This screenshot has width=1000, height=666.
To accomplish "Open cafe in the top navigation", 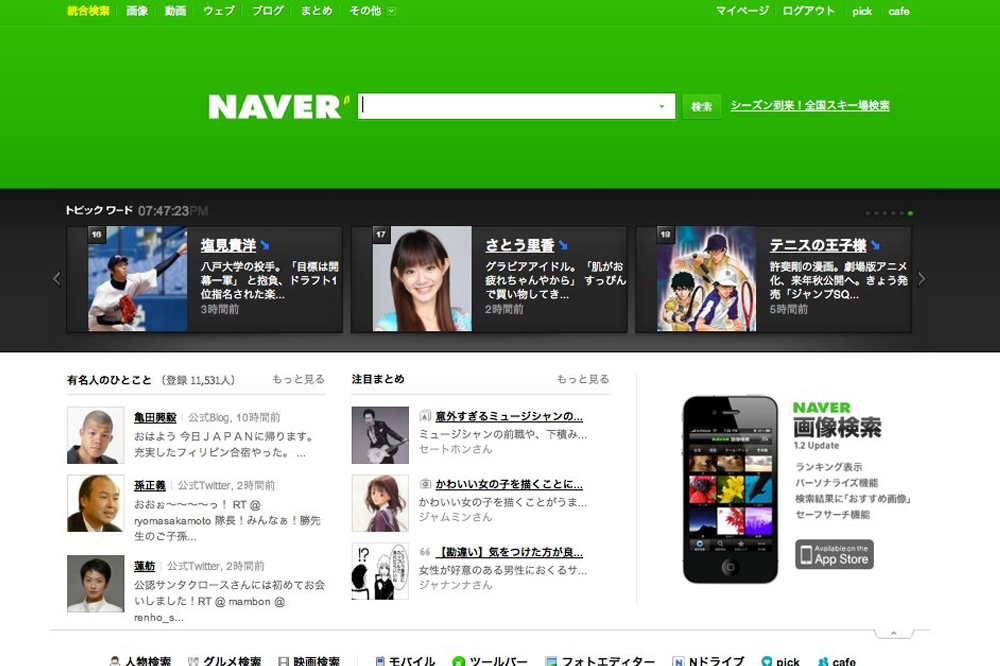I will [x=899, y=11].
